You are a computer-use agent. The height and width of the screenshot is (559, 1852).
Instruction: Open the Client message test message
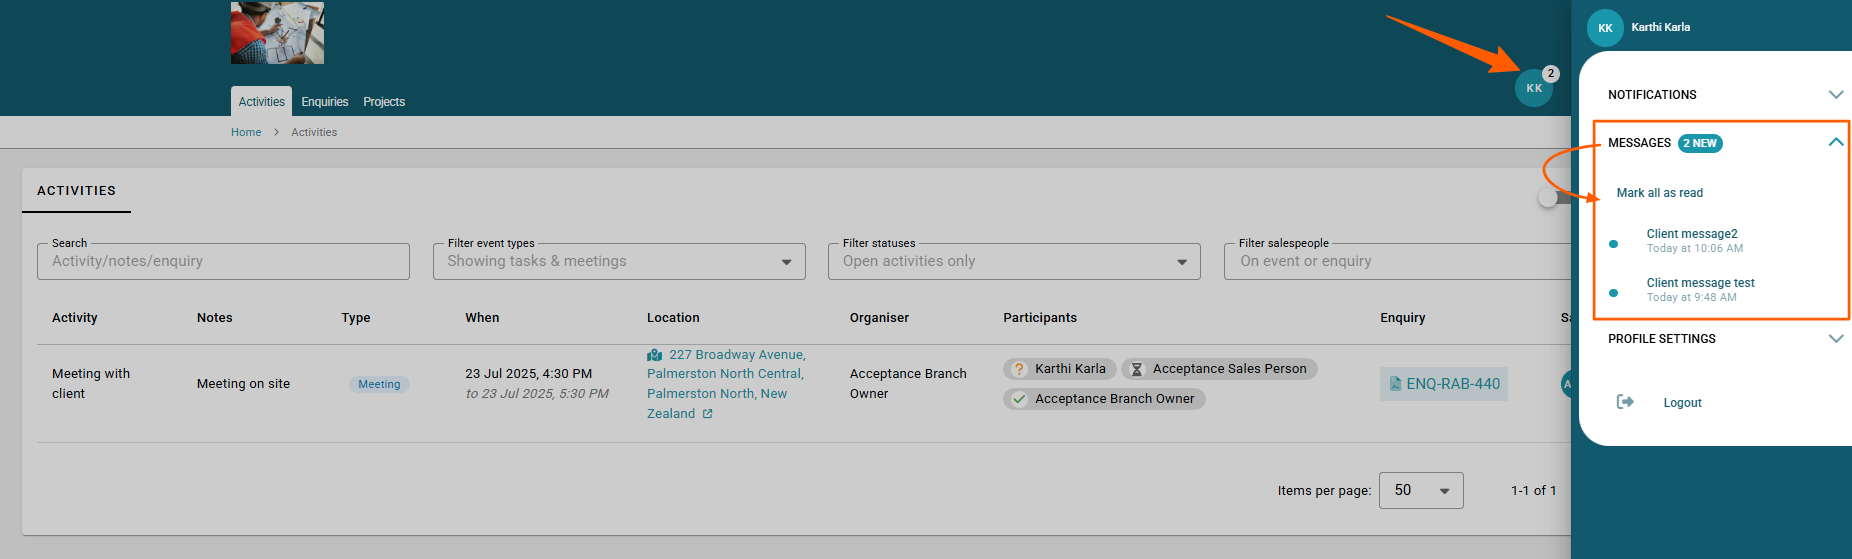1701,283
